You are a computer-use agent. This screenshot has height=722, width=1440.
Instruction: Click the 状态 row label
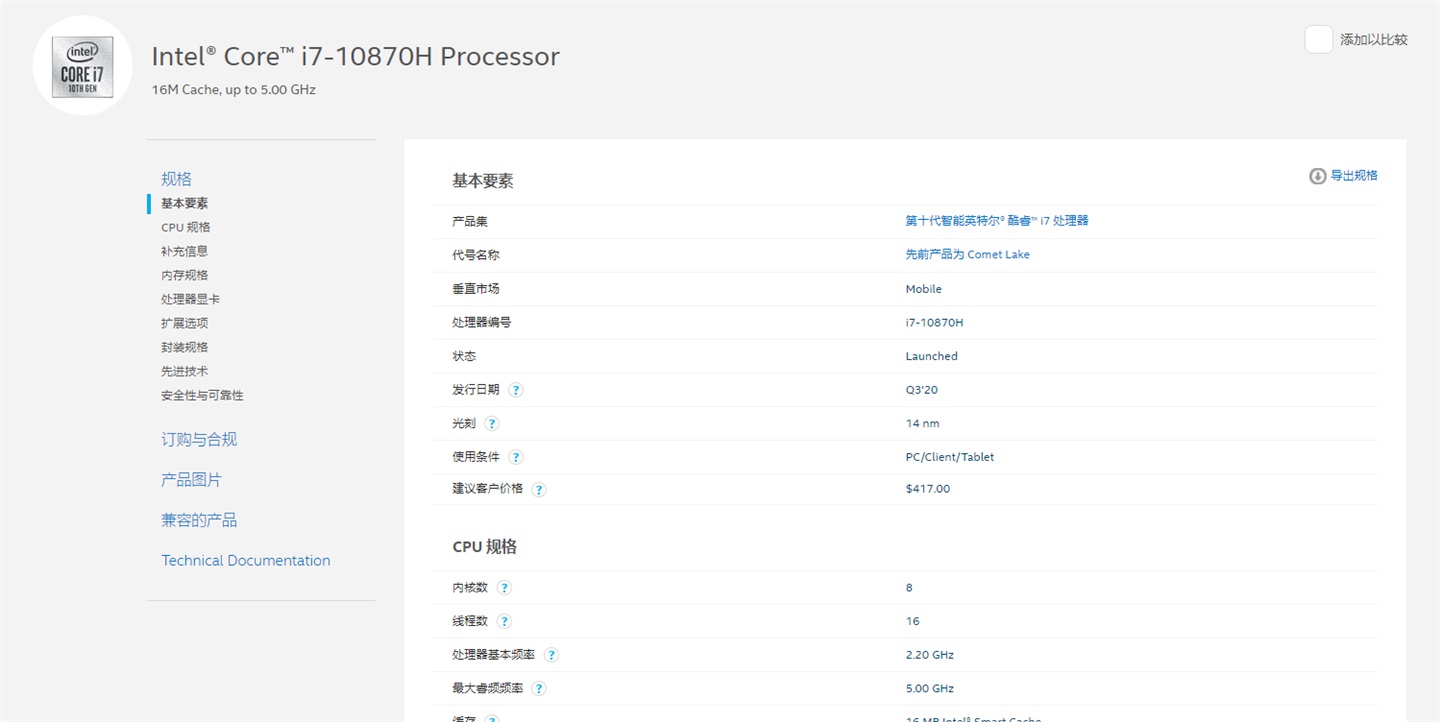[x=464, y=356]
